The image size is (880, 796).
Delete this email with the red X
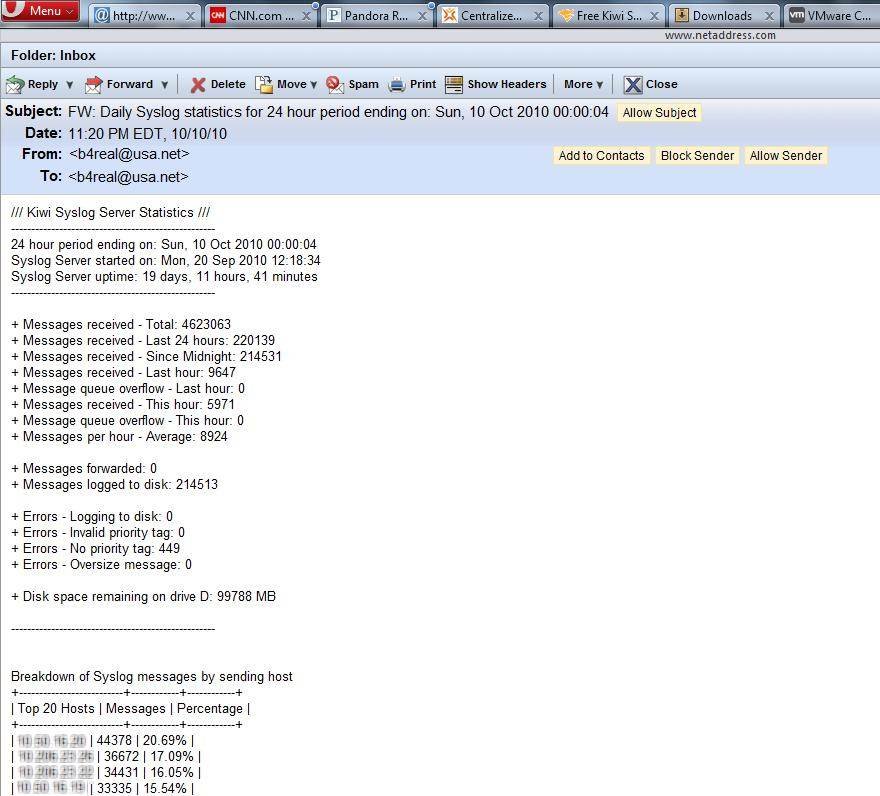[198, 85]
